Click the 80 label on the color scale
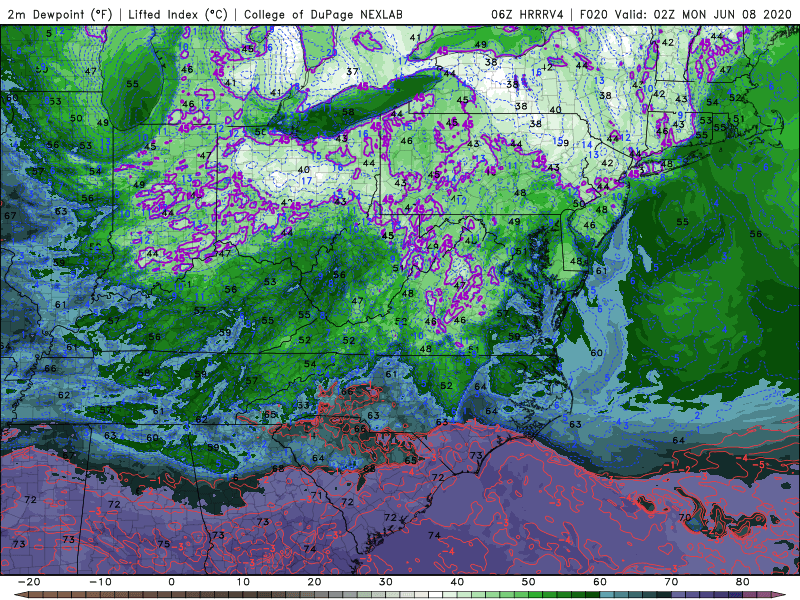 click(743, 582)
